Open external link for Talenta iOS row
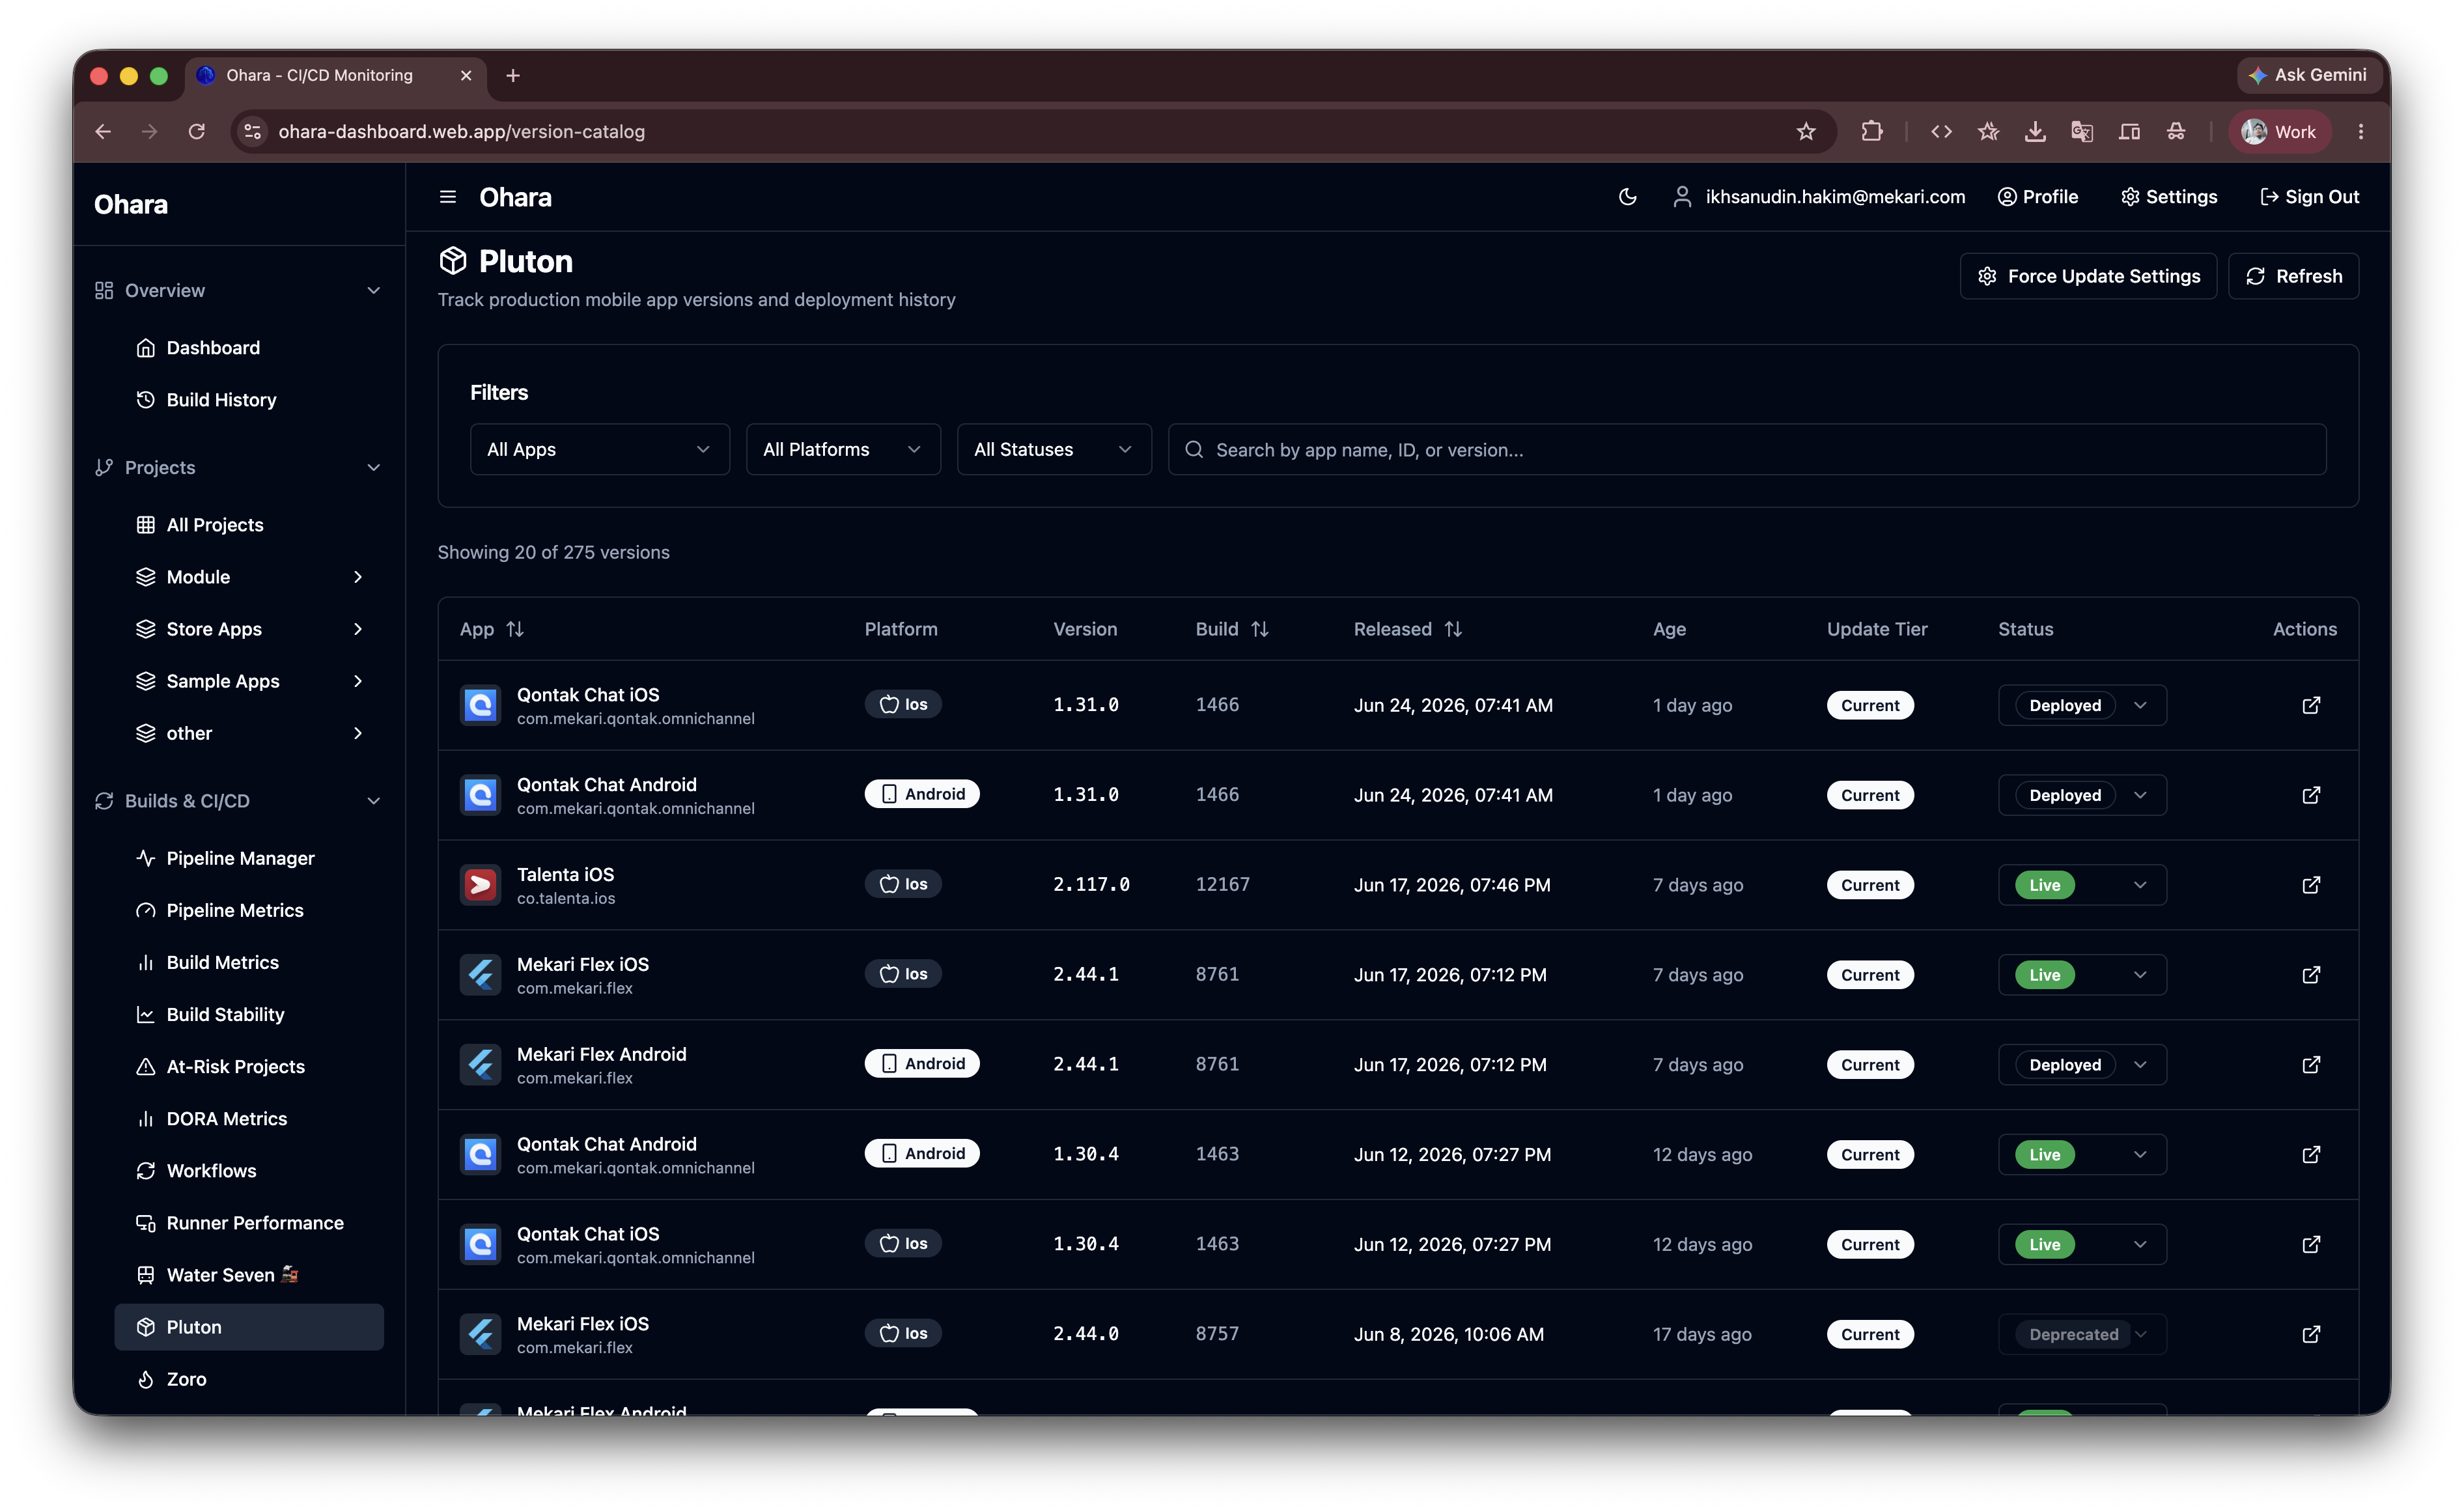This screenshot has width=2464, height=1512. click(x=2310, y=885)
